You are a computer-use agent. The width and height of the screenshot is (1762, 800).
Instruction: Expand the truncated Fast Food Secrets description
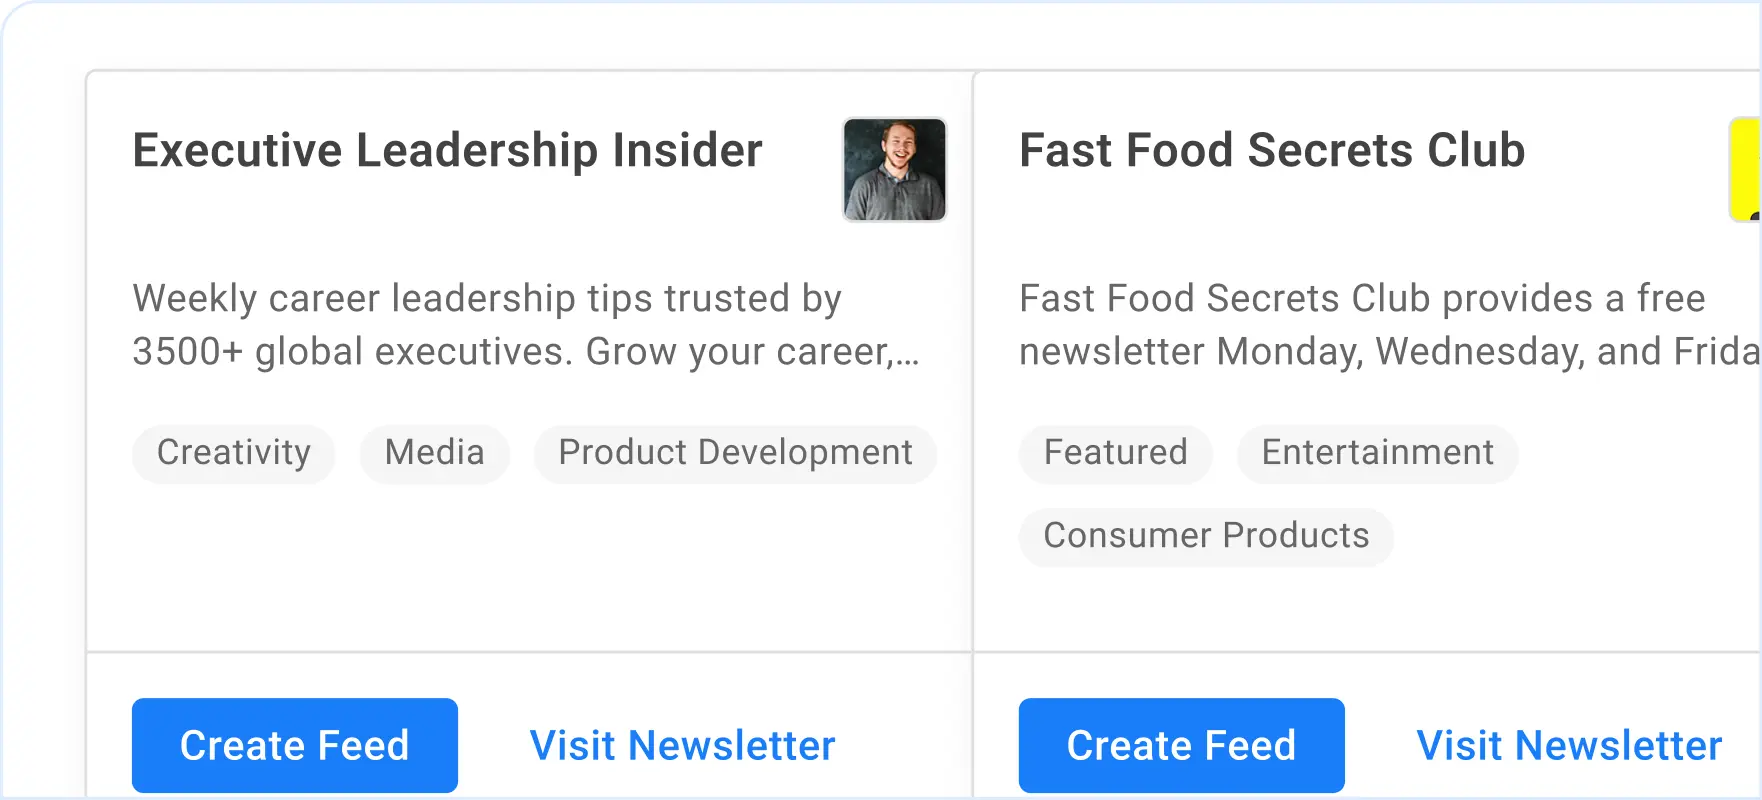click(x=1380, y=325)
